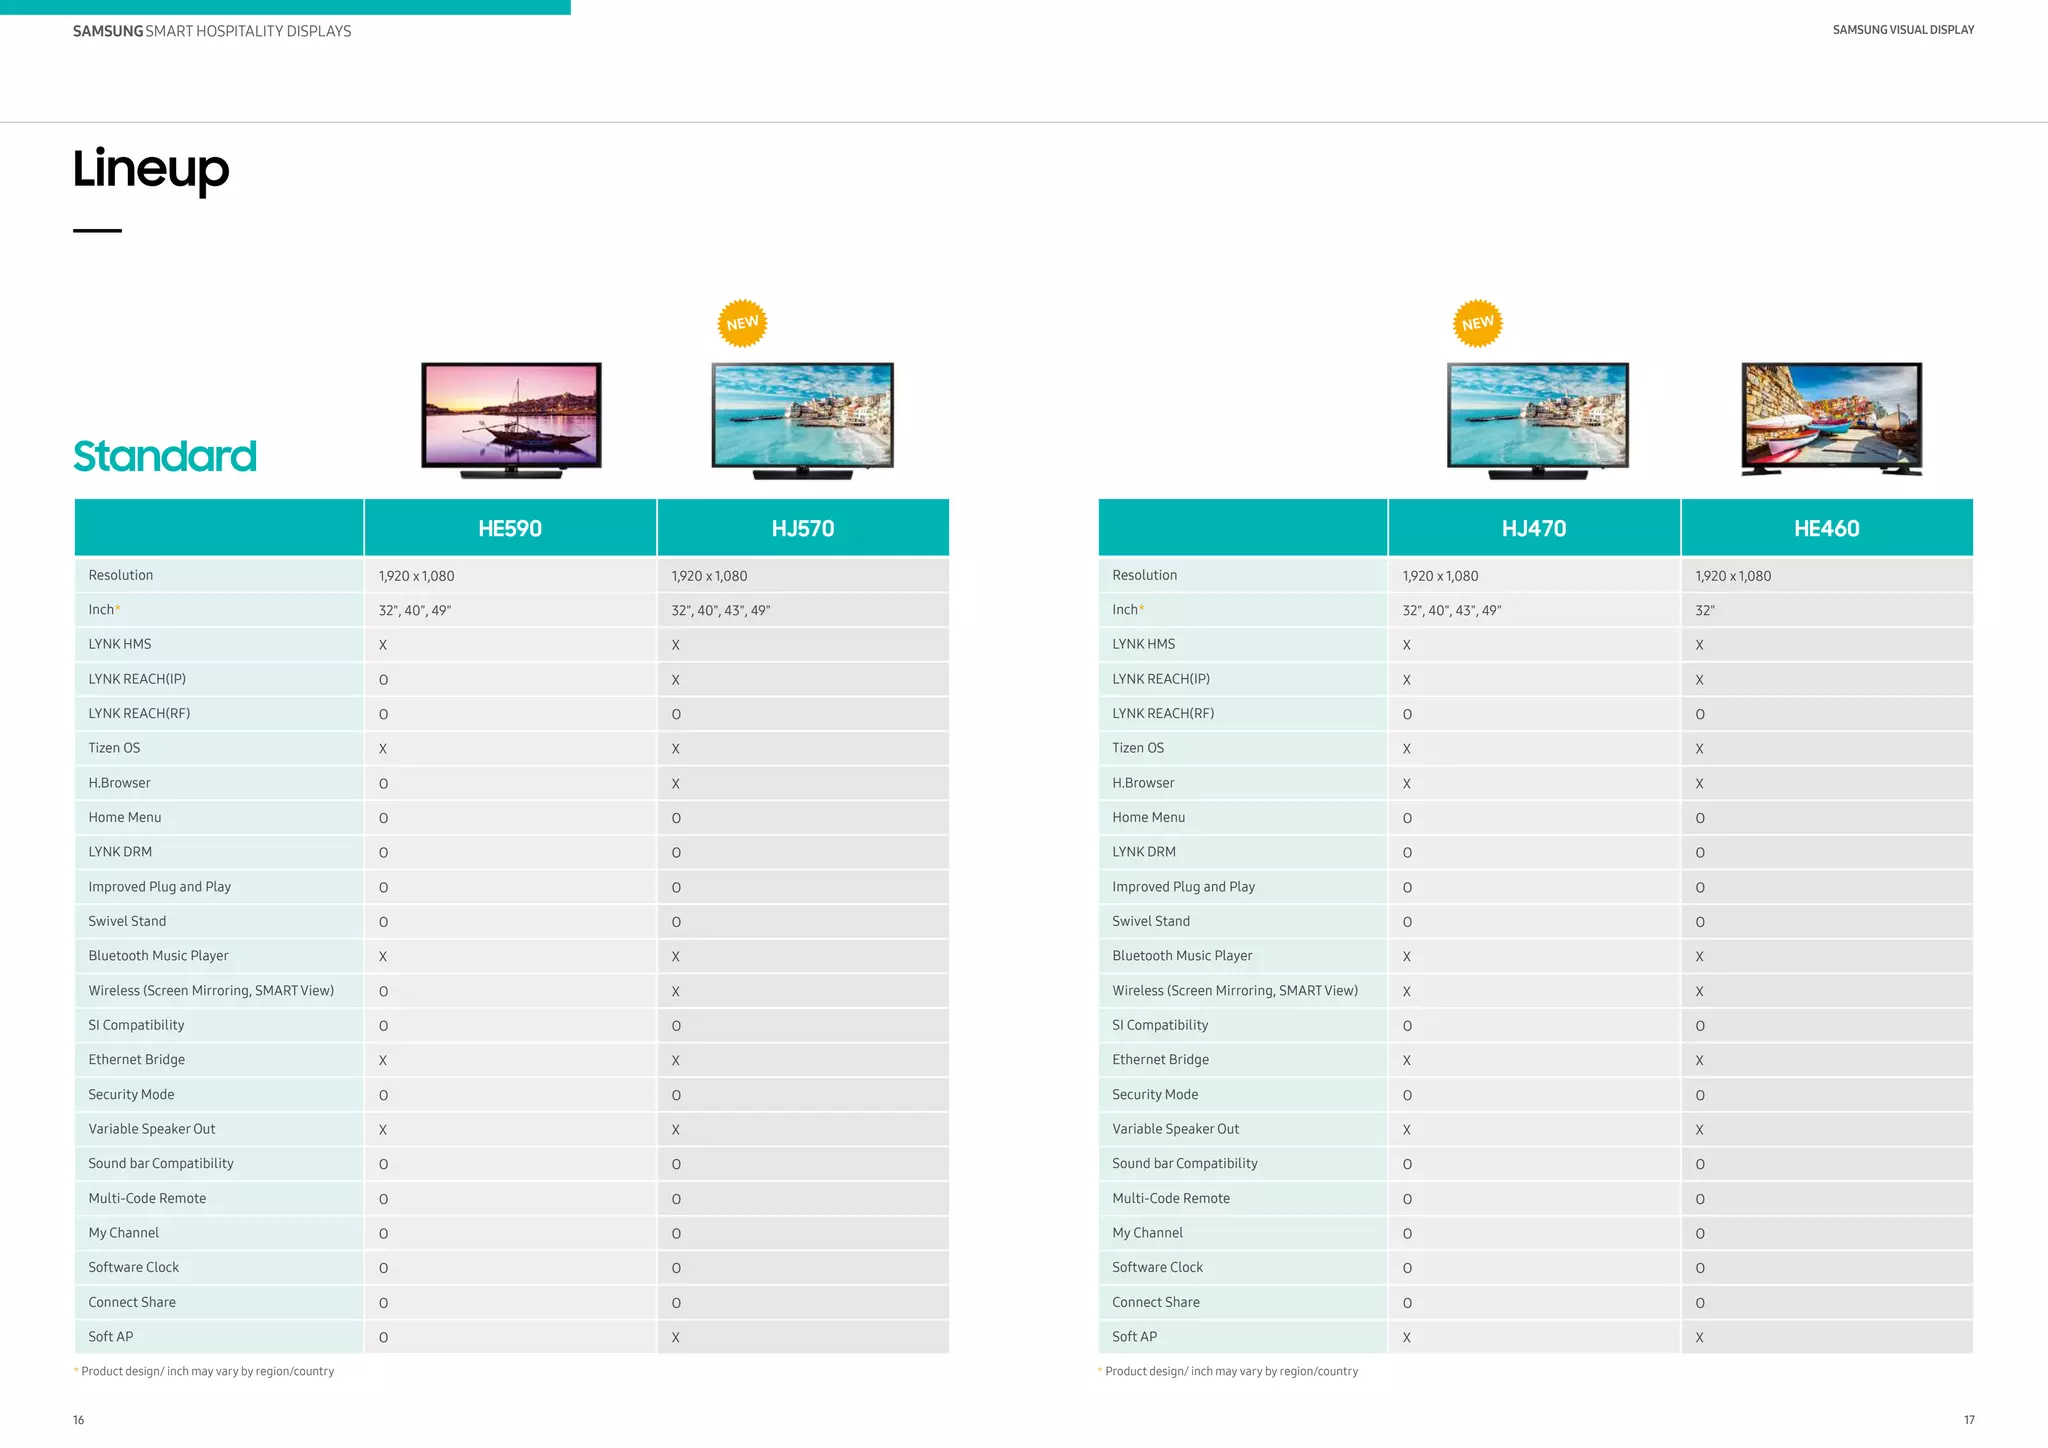Click the NEW badge above HJ470
The height and width of the screenshot is (1448, 2048).
coord(1477,323)
